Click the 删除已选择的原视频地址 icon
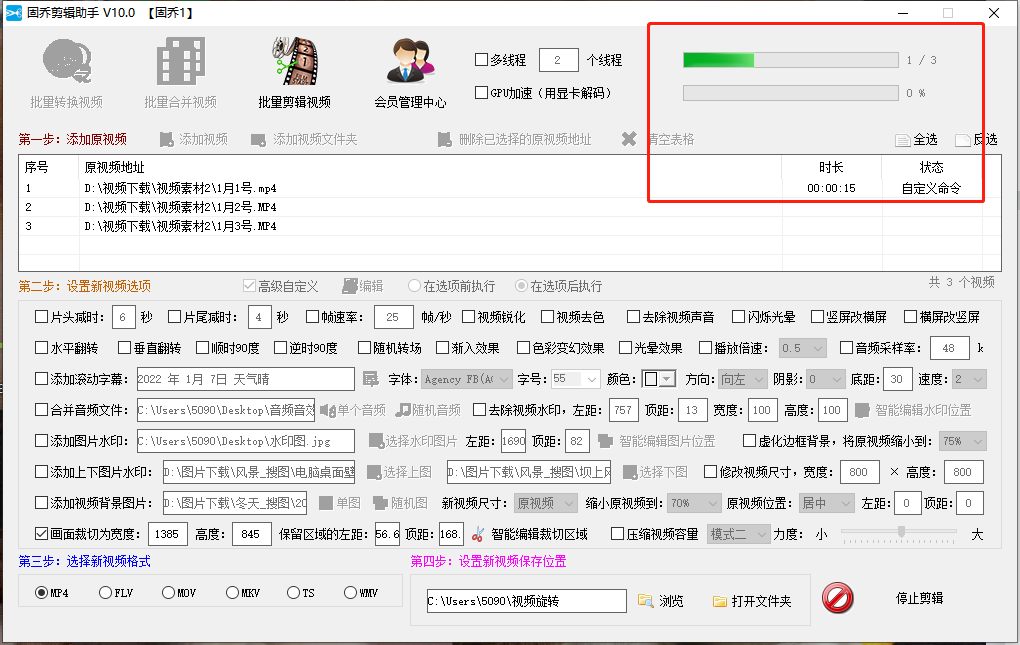Image resolution: width=1020 pixels, height=645 pixels. coord(445,139)
